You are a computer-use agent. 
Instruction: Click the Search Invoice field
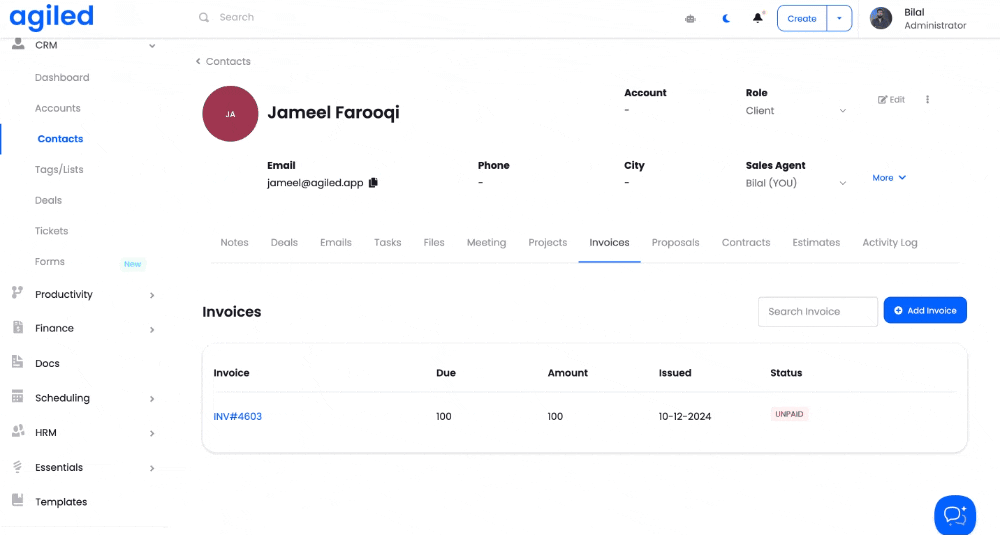coord(817,311)
